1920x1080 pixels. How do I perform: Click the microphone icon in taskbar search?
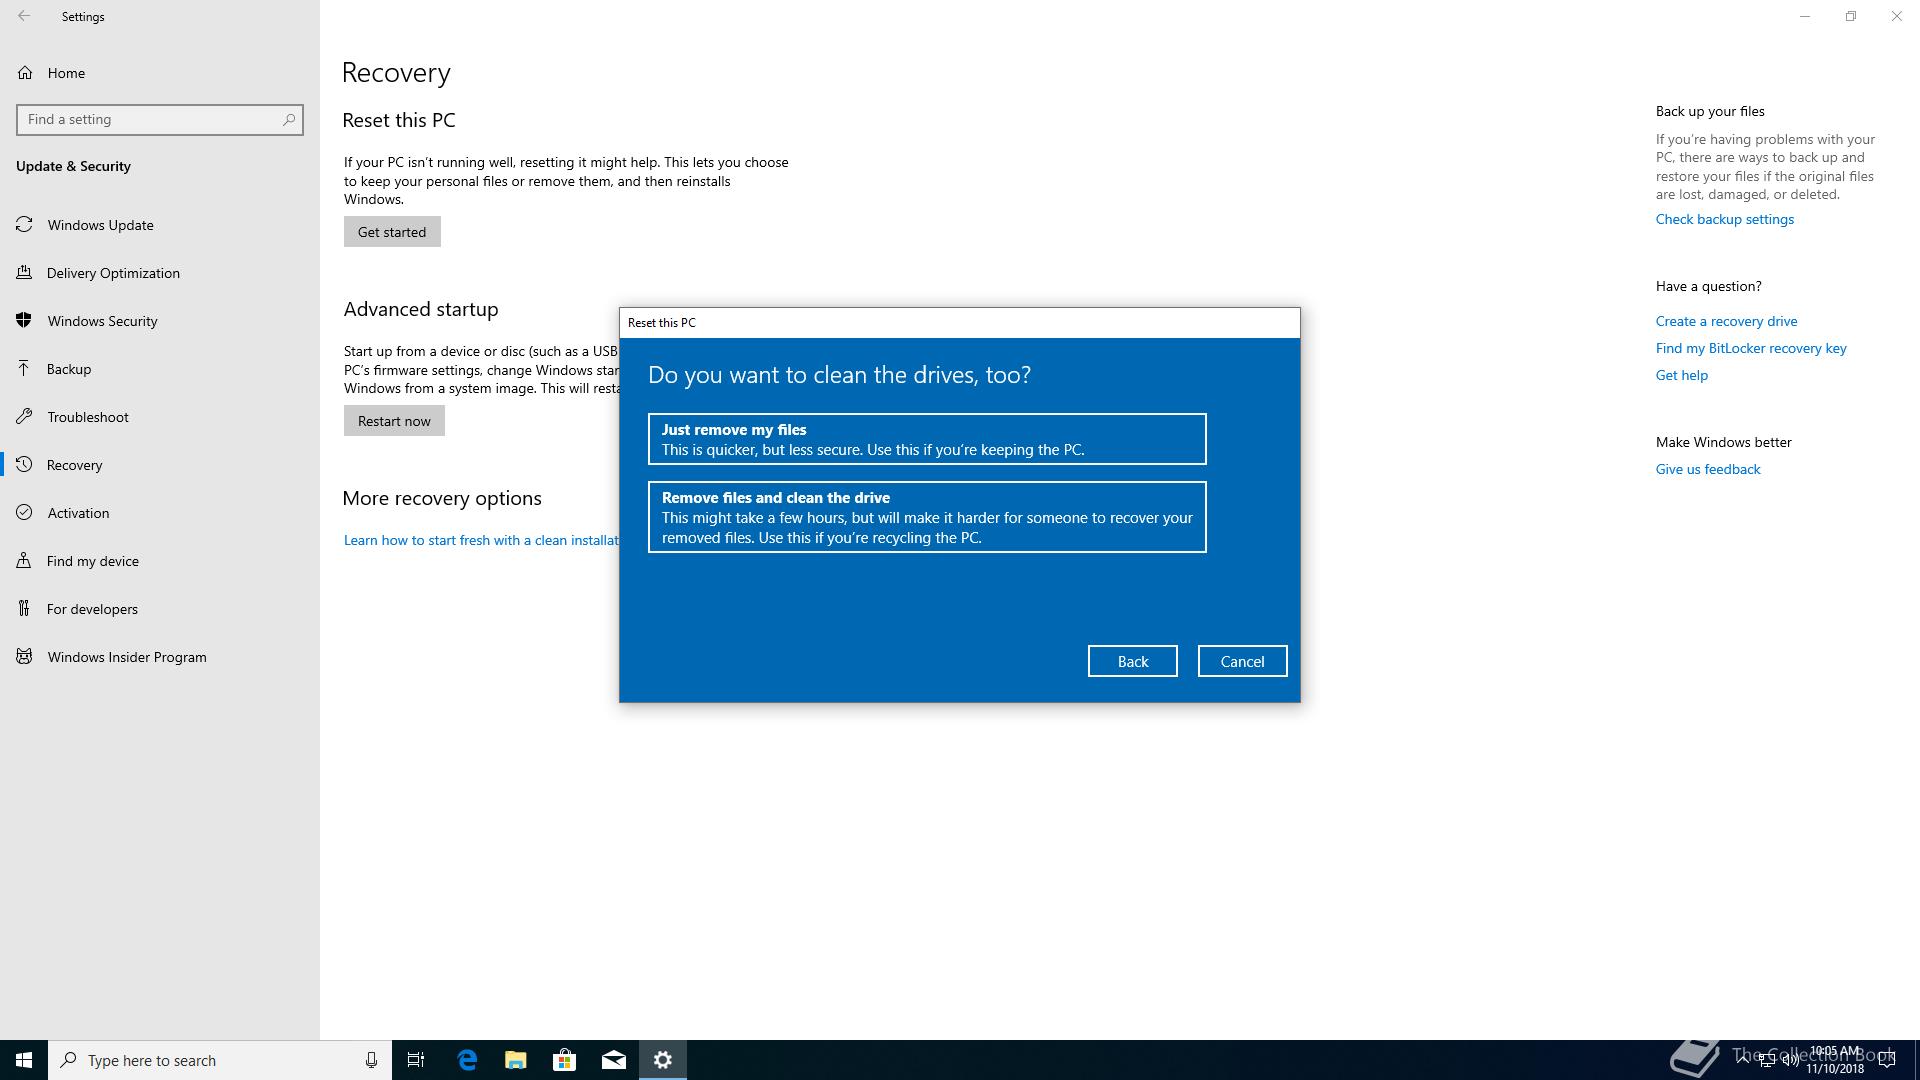pyautogui.click(x=371, y=1060)
